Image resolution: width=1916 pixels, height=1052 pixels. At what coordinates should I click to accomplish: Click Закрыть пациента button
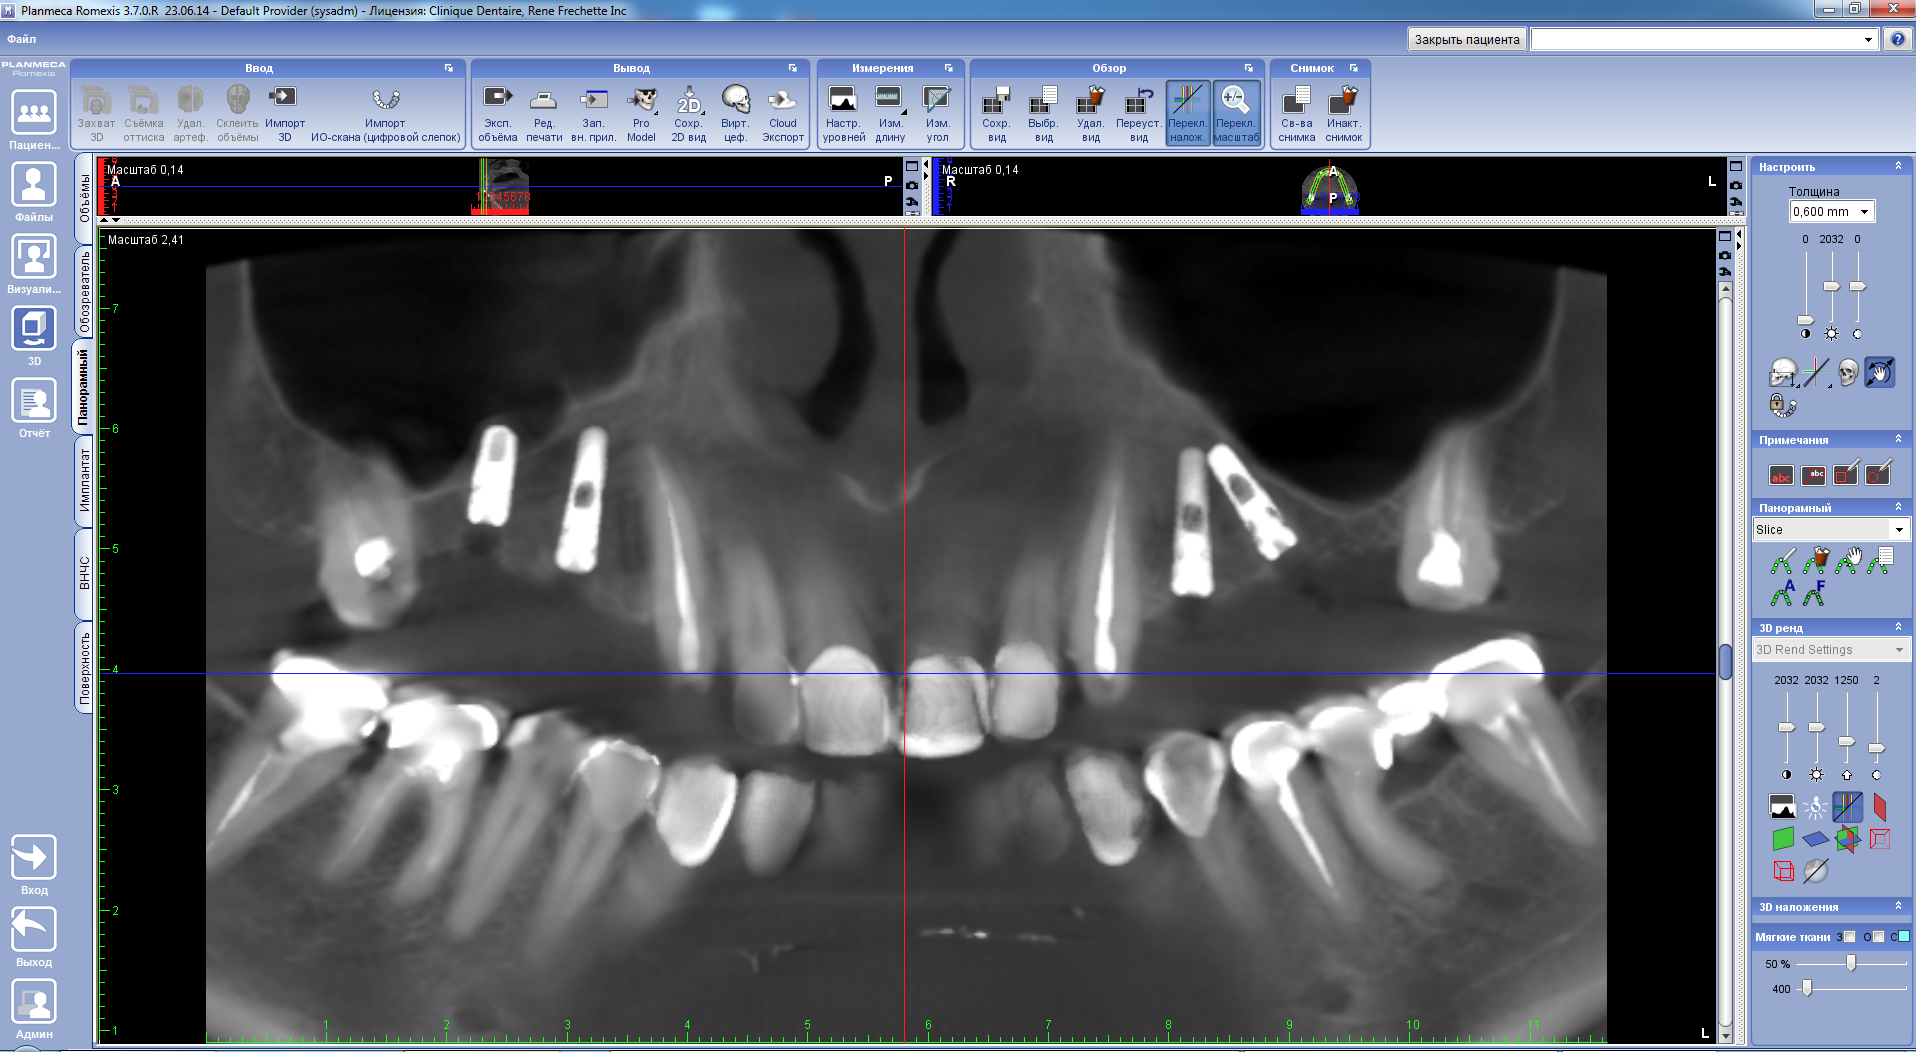pos(1467,40)
